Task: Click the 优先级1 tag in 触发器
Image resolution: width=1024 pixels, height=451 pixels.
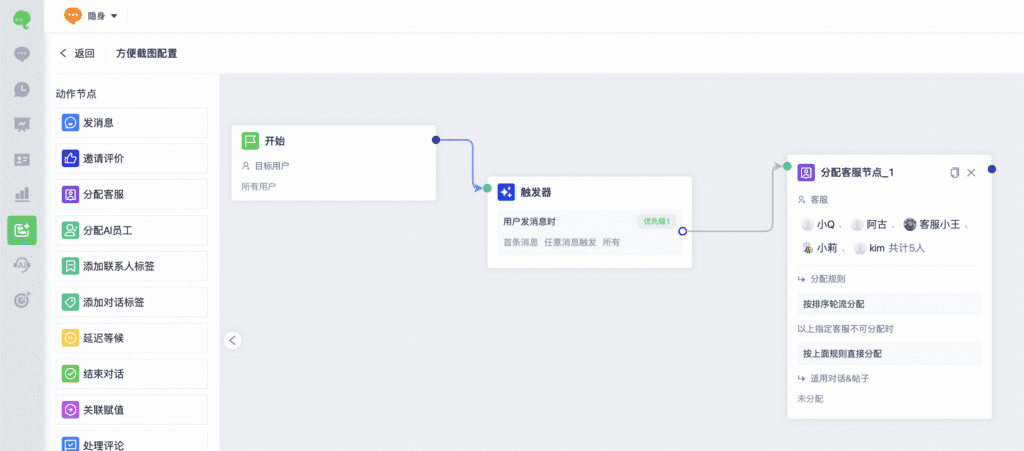Action: pos(657,221)
